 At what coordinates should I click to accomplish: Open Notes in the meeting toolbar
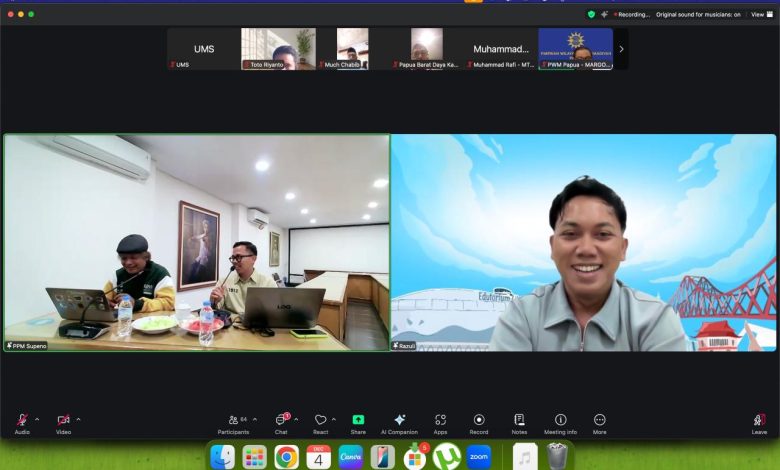coord(519,420)
